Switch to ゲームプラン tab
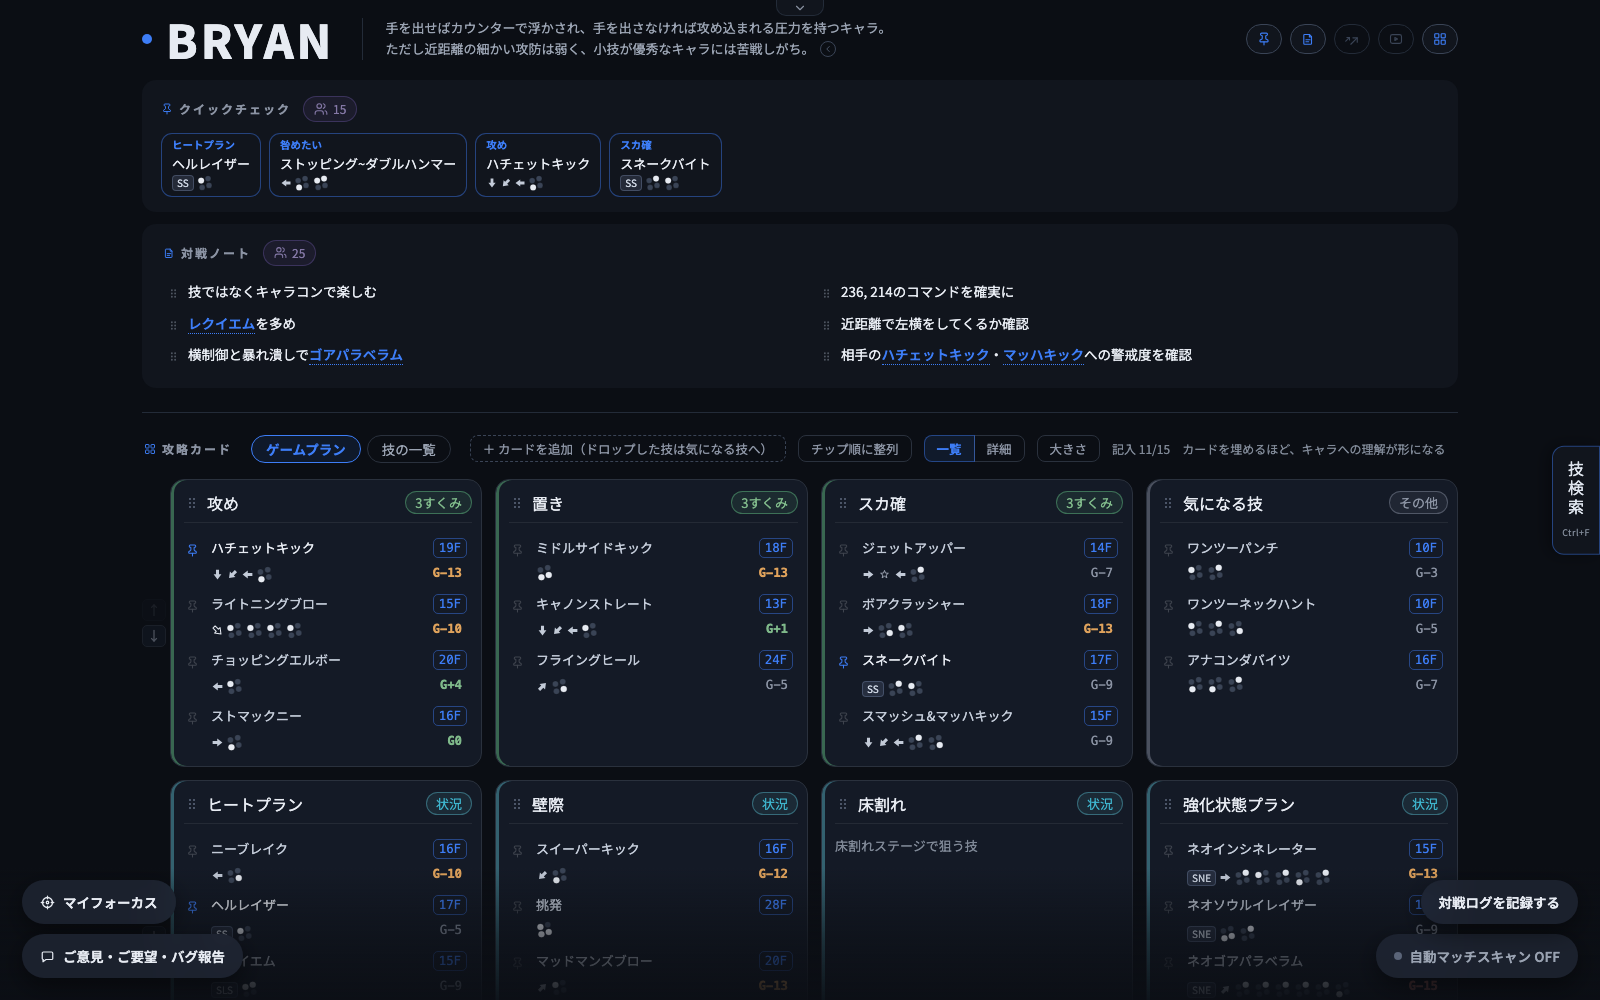The width and height of the screenshot is (1600, 1000). tap(306, 449)
